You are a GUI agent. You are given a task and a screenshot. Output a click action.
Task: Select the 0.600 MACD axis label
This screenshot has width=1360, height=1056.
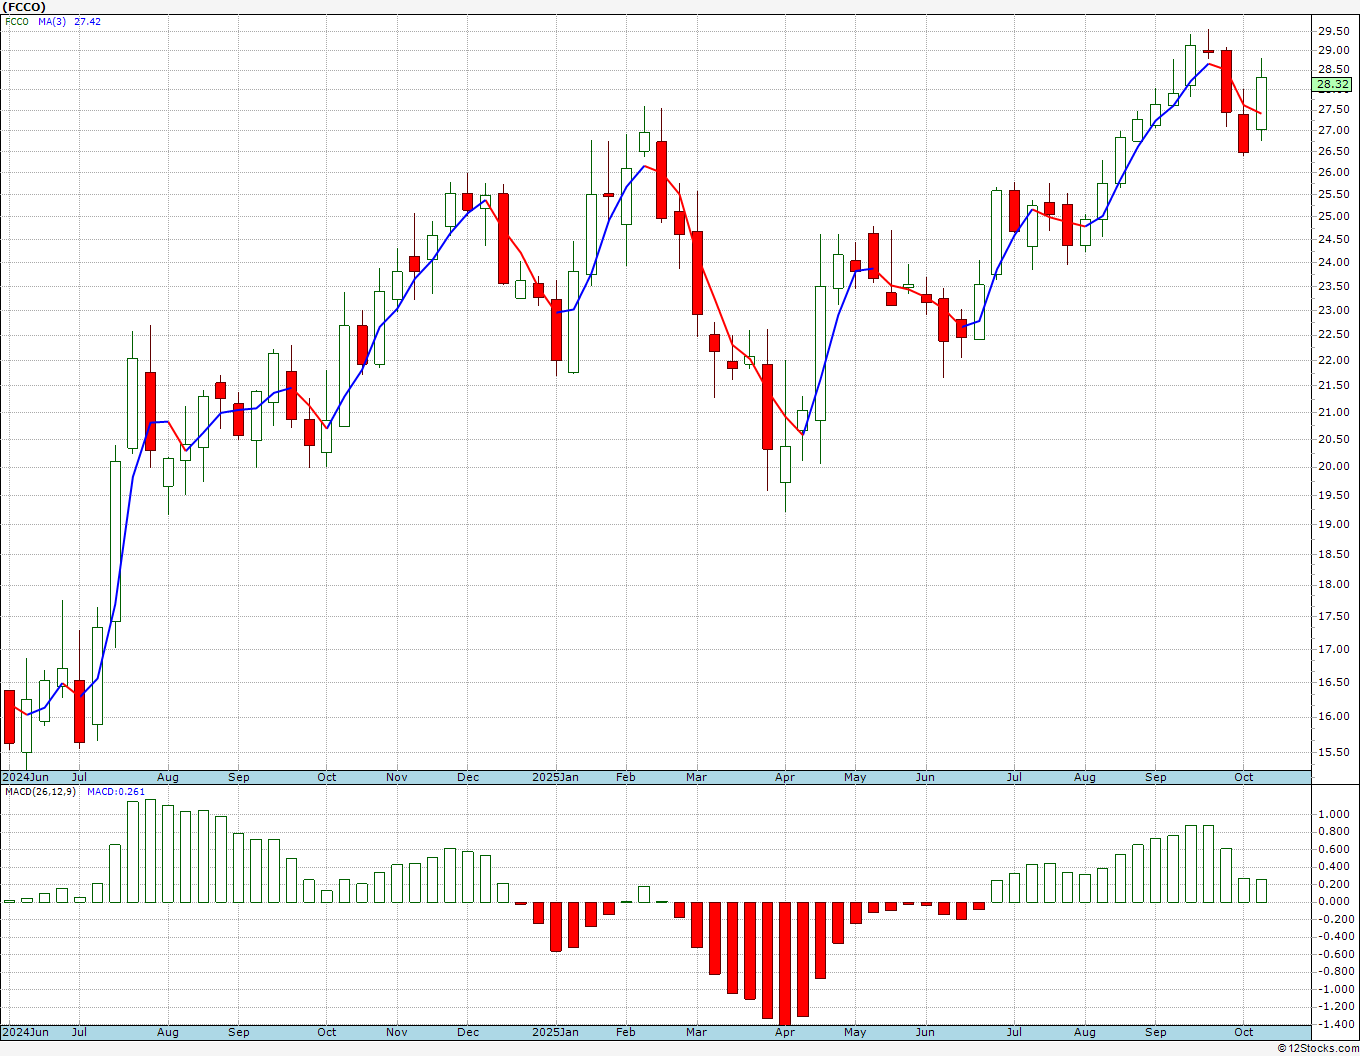[1333, 849]
